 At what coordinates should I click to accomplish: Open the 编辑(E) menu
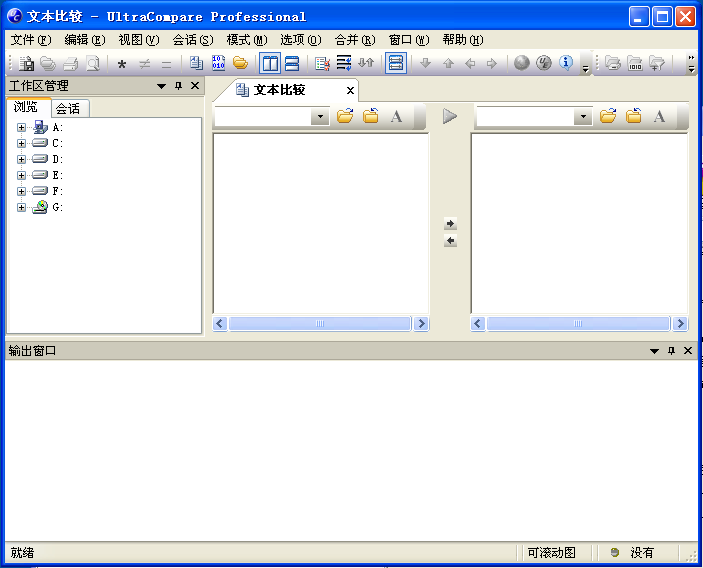pyautogui.click(x=85, y=40)
